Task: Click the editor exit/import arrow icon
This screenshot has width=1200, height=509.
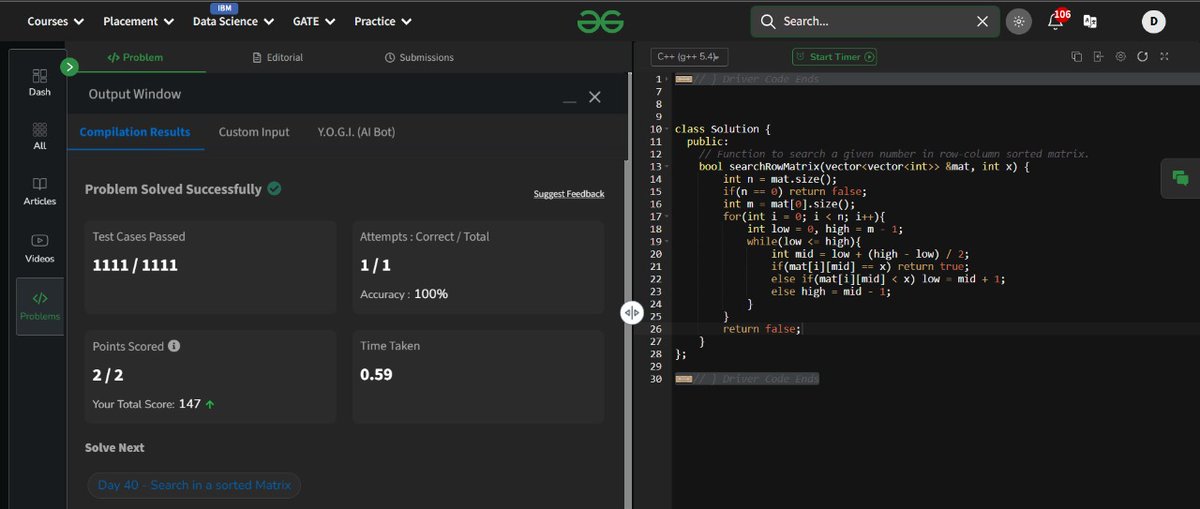Action: [1099, 57]
